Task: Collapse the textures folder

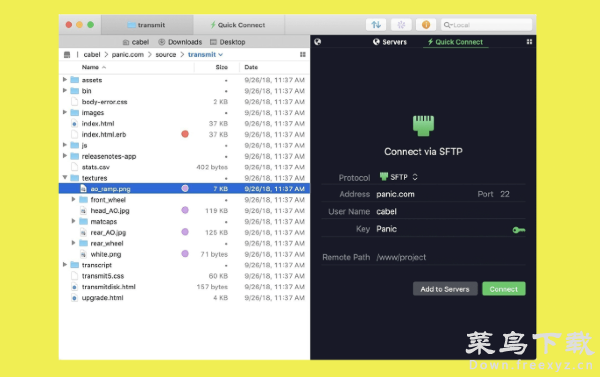Action: click(x=65, y=178)
